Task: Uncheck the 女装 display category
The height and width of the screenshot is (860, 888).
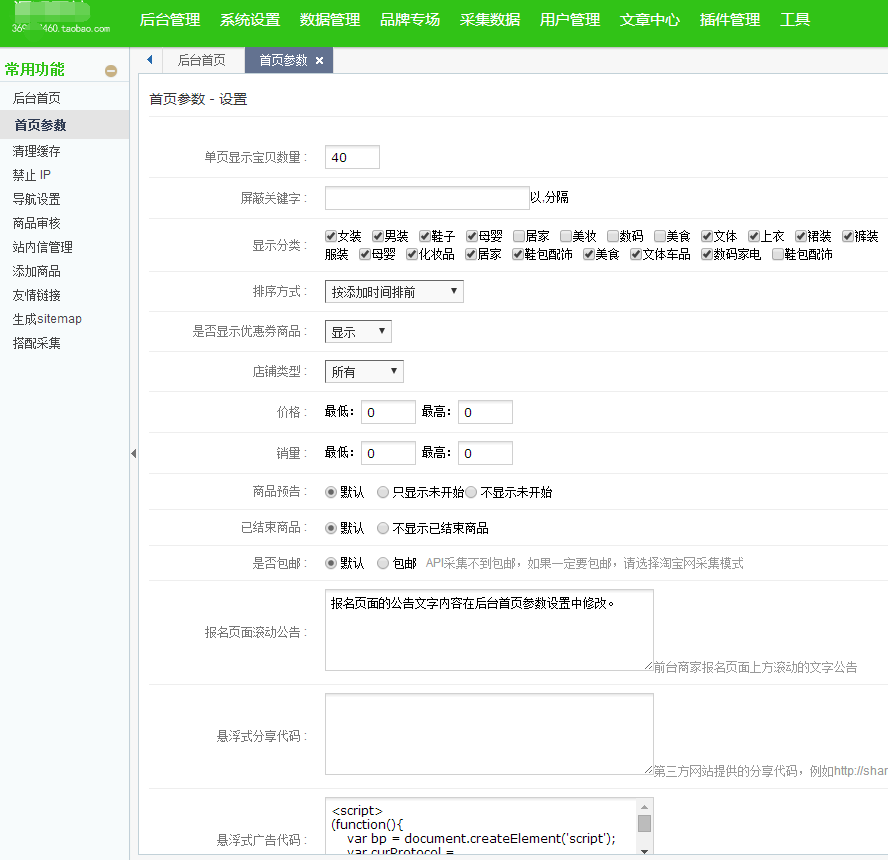Action: (330, 236)
